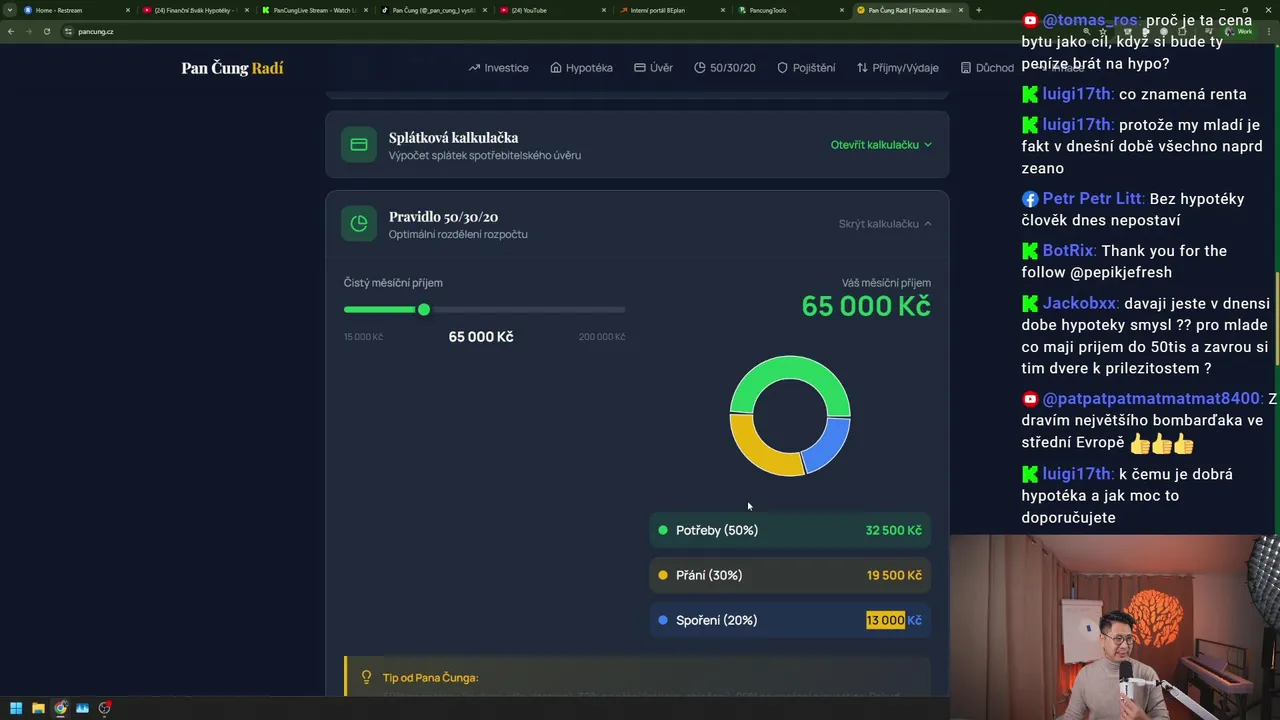Close the Home - Restream tab
This screenshot has height=720, width=1280.
point(128,10)
